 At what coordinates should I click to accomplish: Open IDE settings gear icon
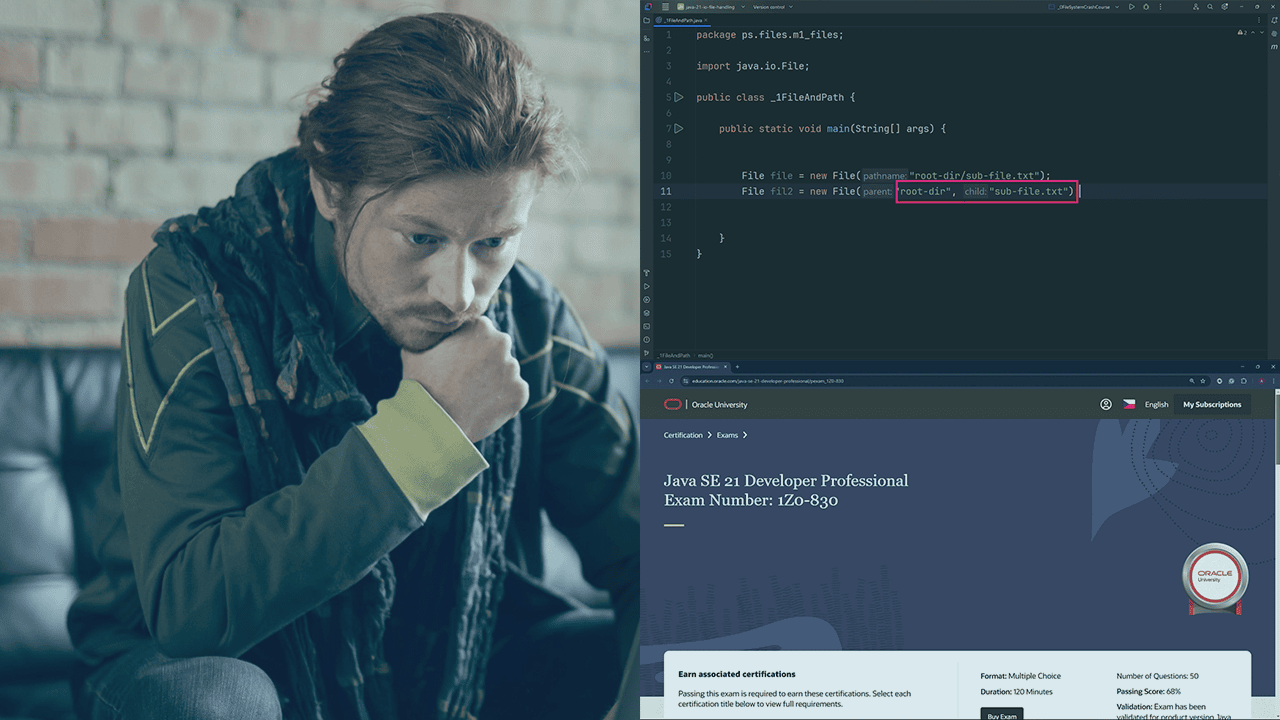[1224, 7]
